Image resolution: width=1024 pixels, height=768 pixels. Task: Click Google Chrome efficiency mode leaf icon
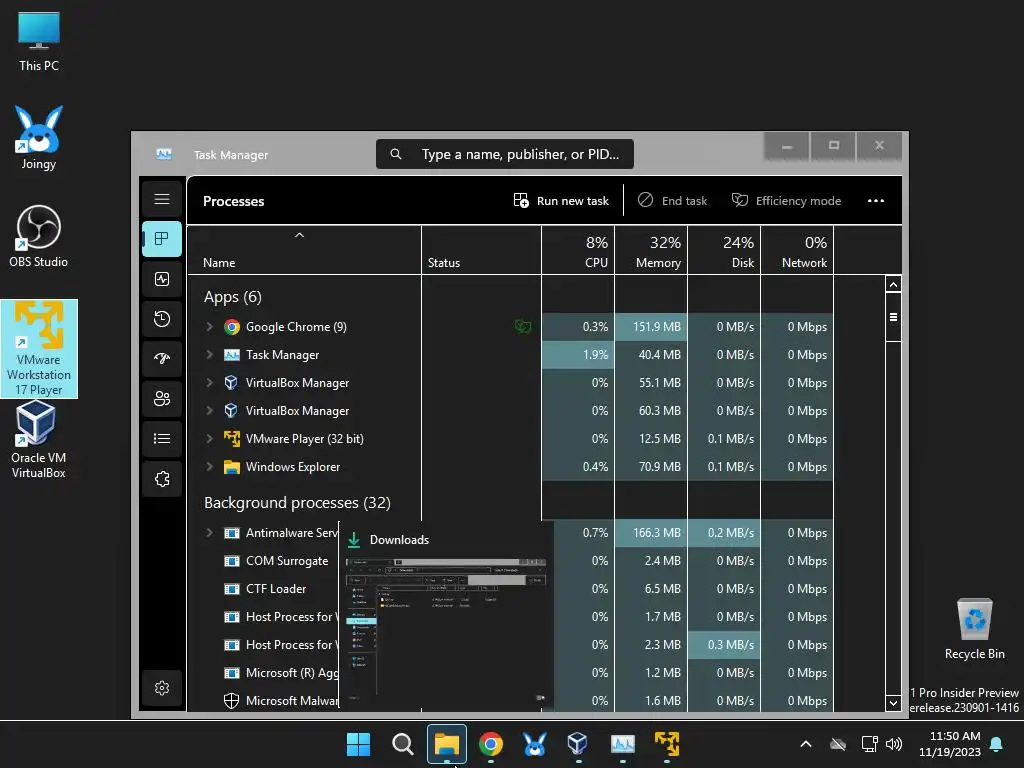coord(522,326)
